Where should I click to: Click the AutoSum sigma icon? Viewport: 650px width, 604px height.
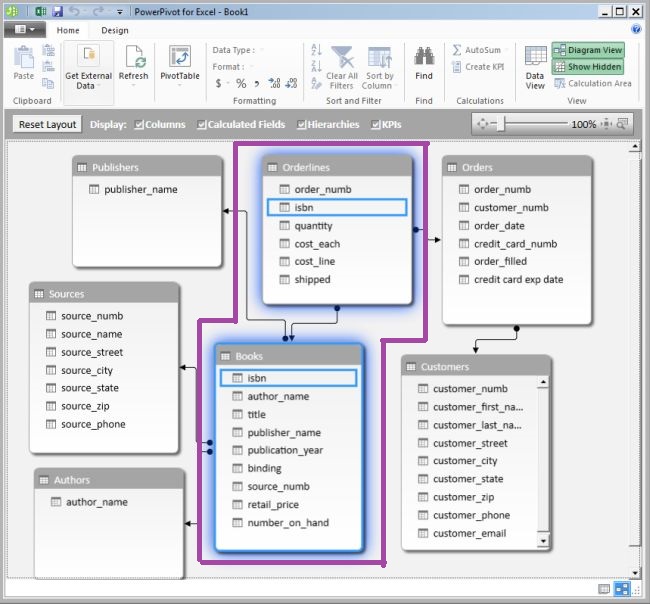click(x=457, y=50)
